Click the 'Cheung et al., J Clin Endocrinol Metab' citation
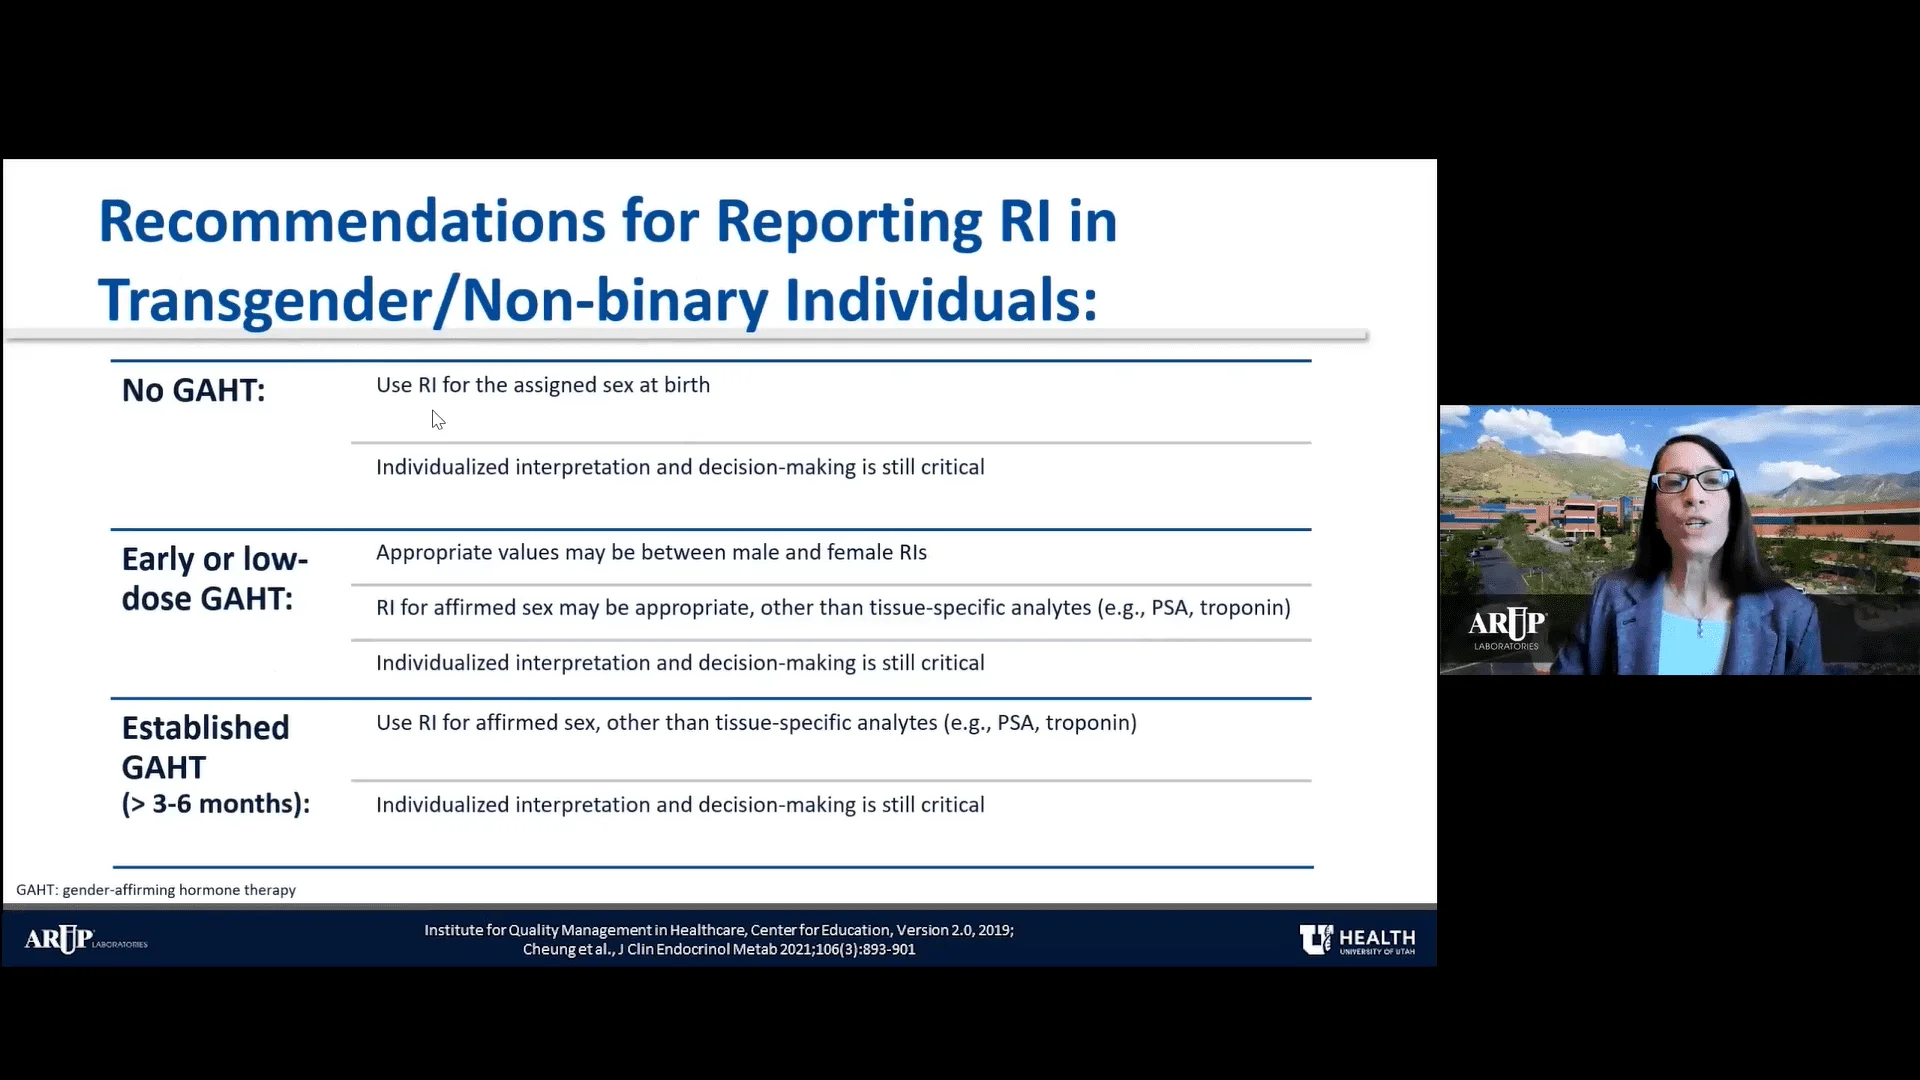Viewport: 1920px width, 1080px height. [719, 949]
